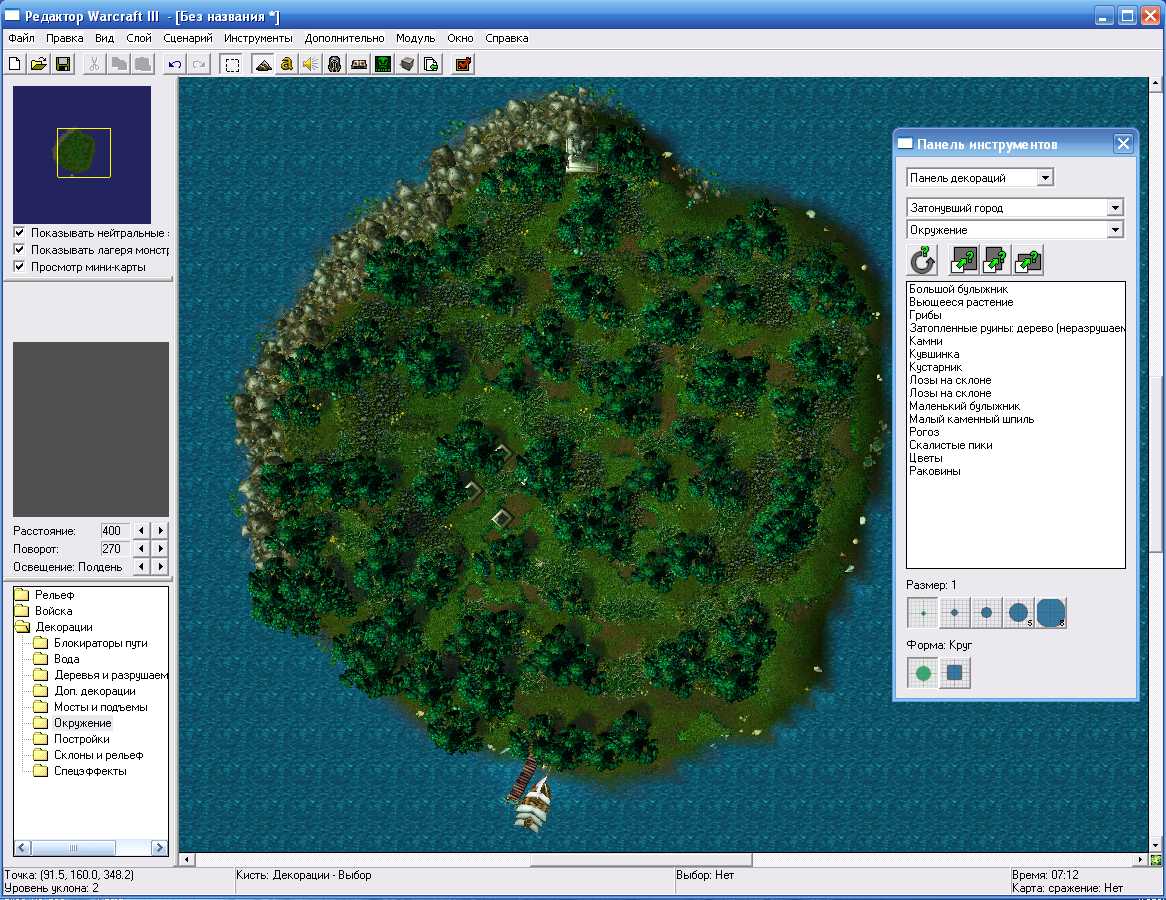This screenshot has width=1166, height=900.
Task: Open the Затонувший город tileset dropdown
Action: click(1115, 208)
